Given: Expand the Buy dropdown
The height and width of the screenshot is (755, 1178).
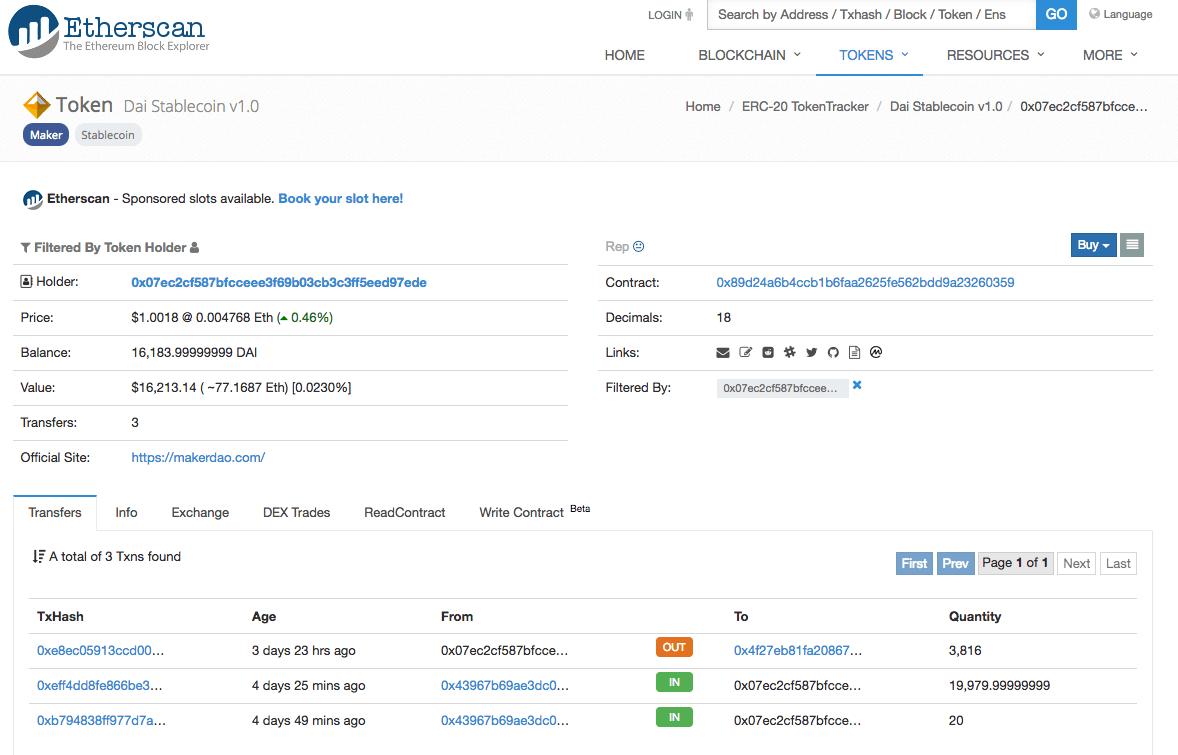Looking at the screenshot, I should click(1093, 245).
